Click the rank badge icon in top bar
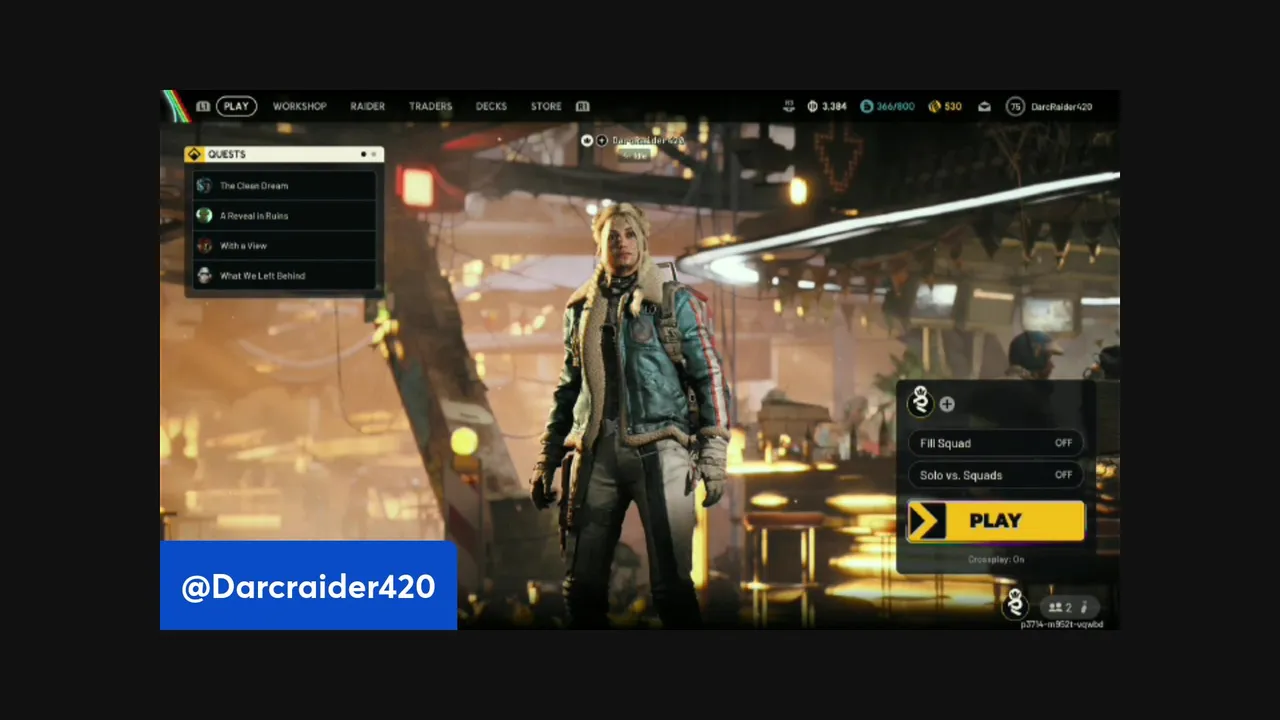This screenshot has width=1280, height=720. click(789, 106)
